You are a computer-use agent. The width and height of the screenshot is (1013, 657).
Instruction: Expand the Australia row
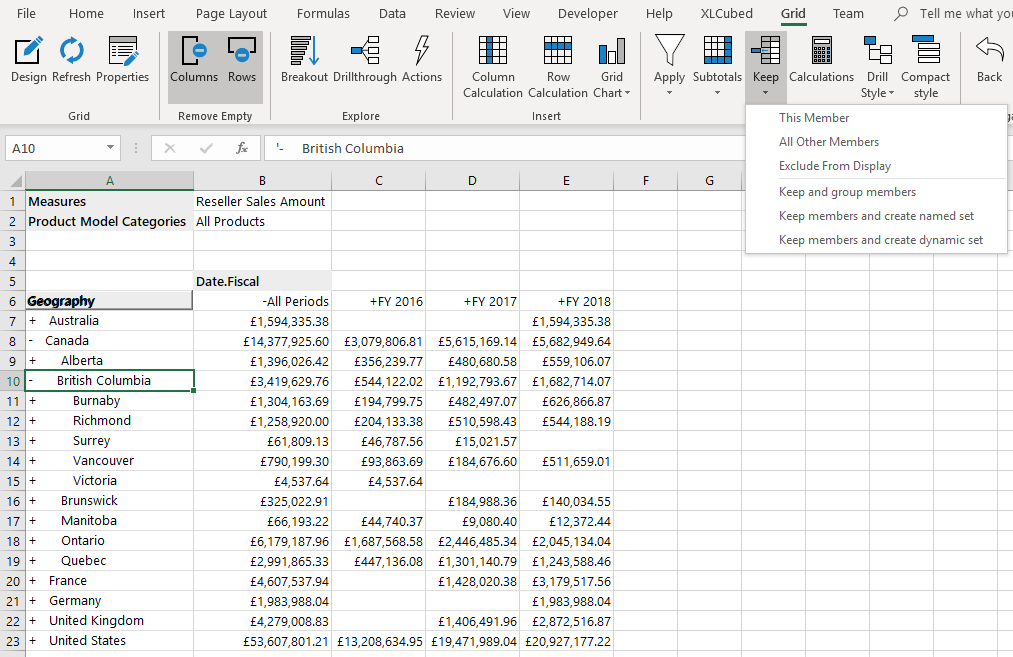pos(32,321)
